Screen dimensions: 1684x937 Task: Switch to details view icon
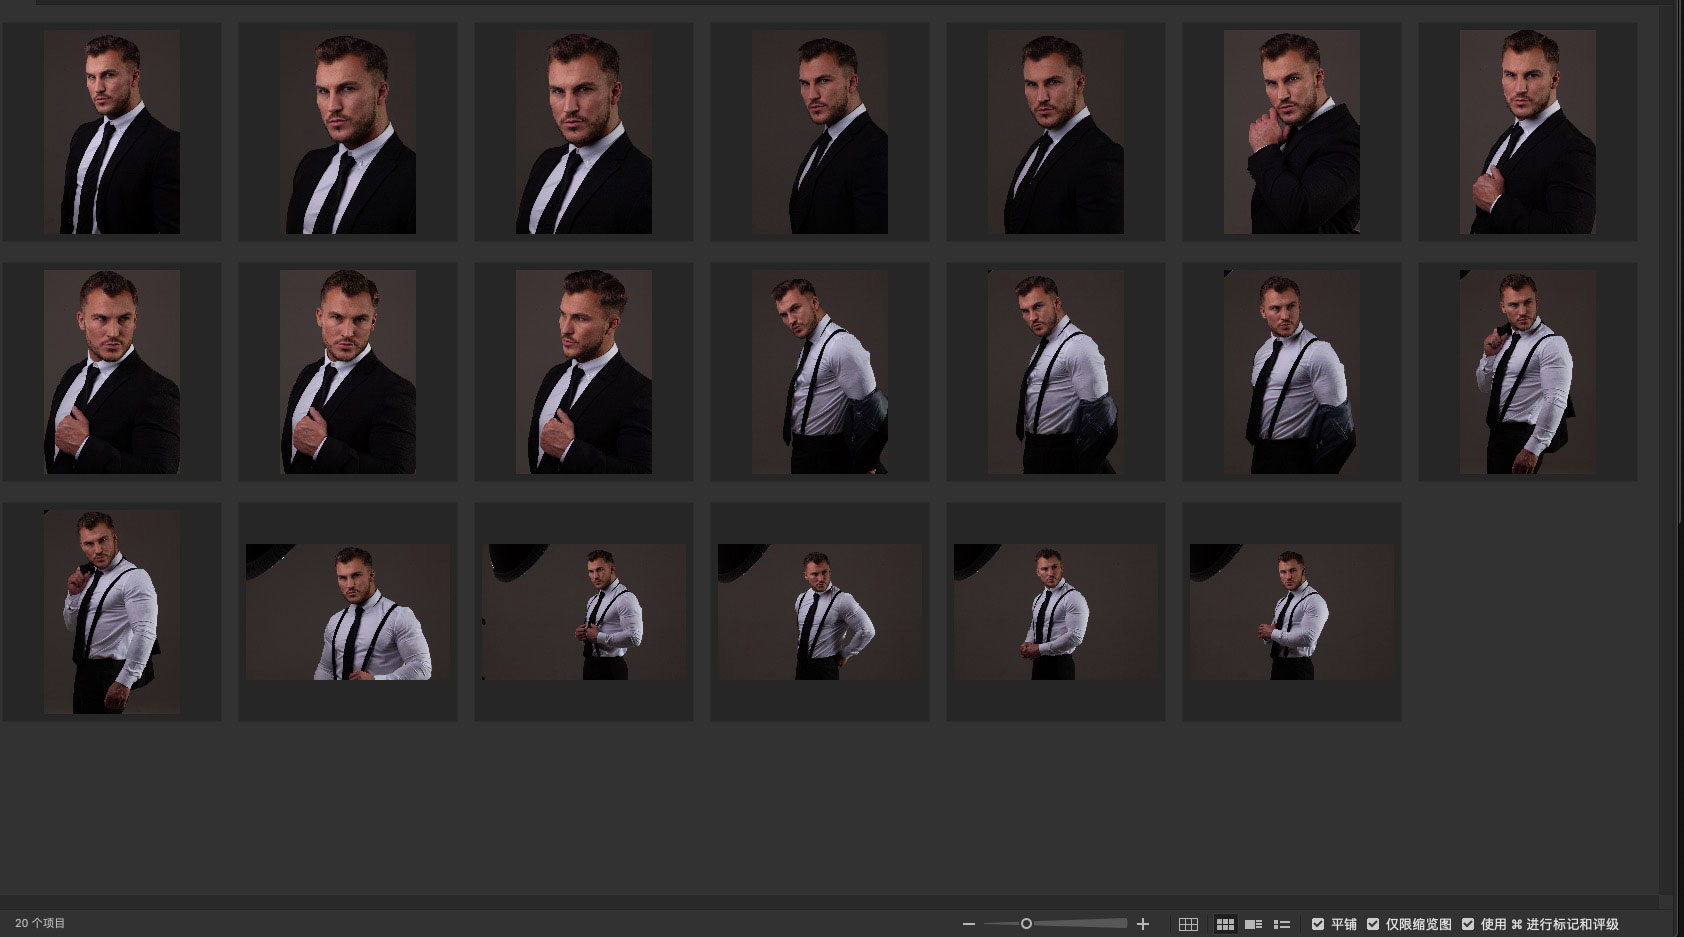click(x=1253, y=924)
